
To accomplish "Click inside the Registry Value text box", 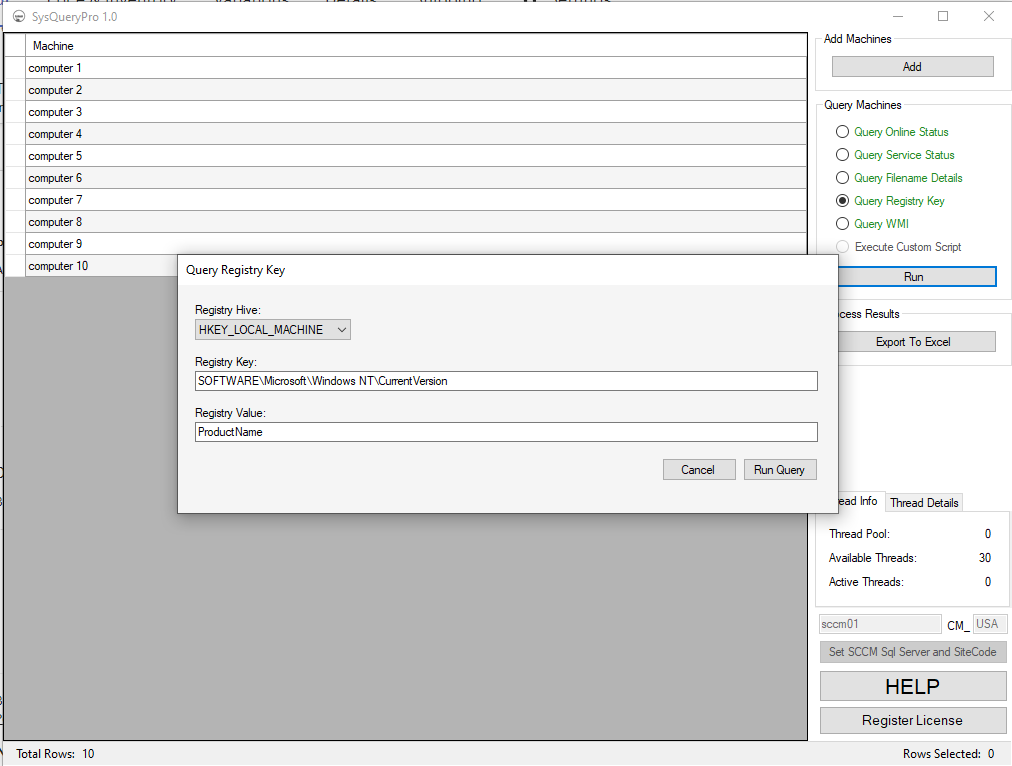I will [505, 431].
